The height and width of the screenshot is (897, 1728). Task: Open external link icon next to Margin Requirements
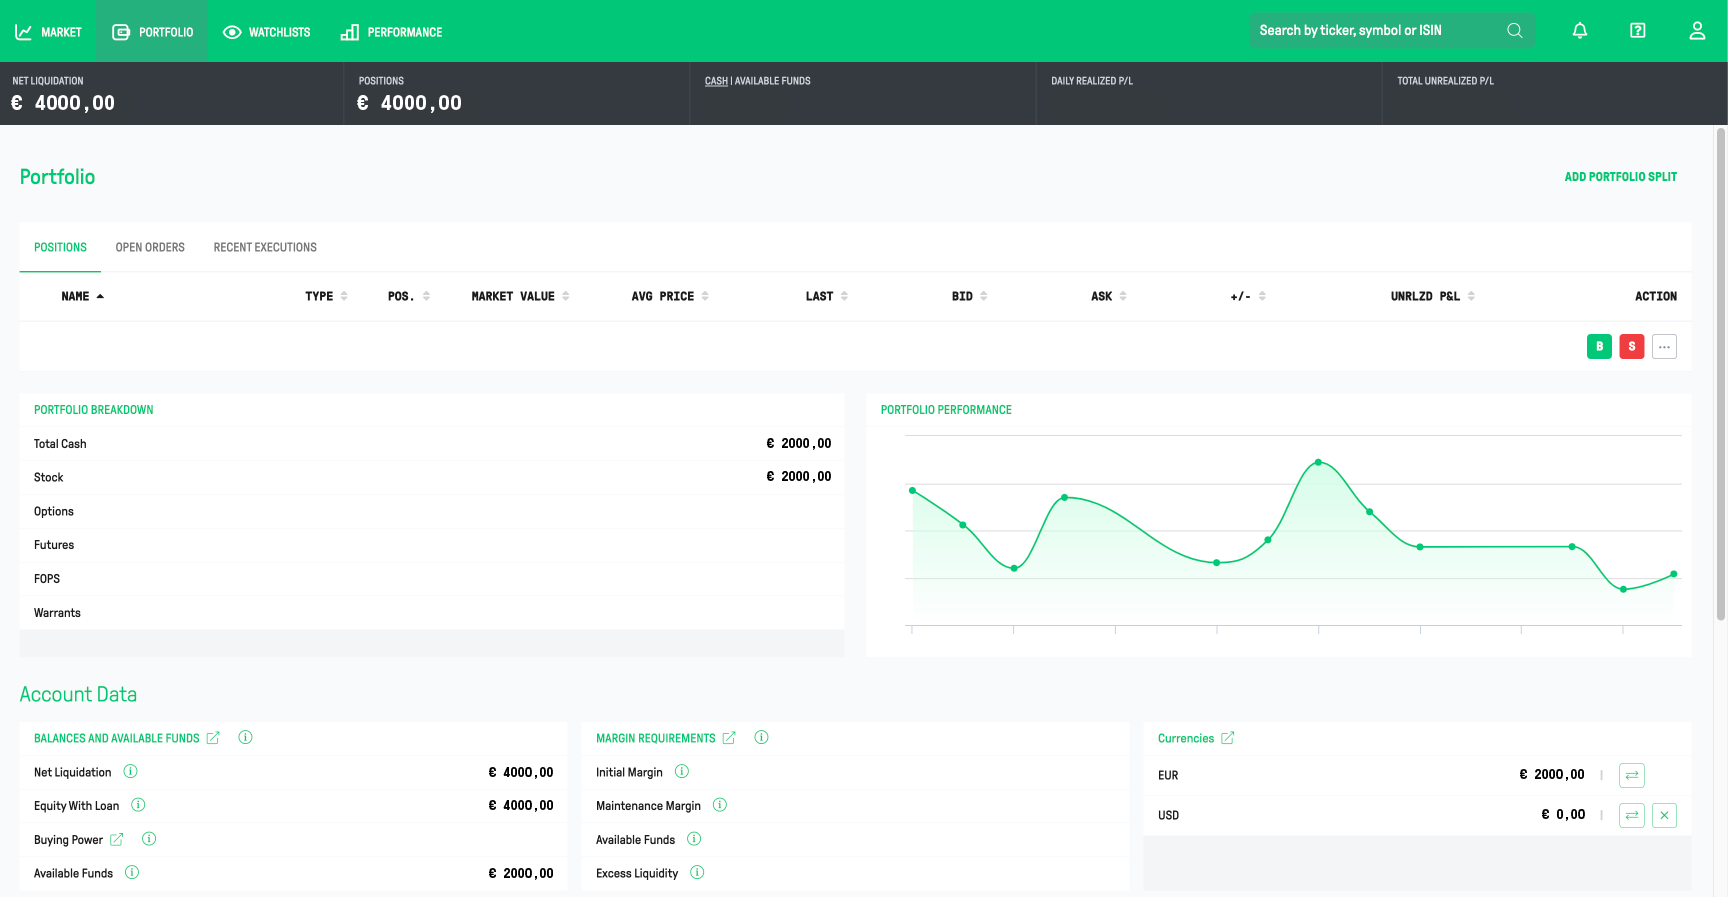(x=729, y=738)
